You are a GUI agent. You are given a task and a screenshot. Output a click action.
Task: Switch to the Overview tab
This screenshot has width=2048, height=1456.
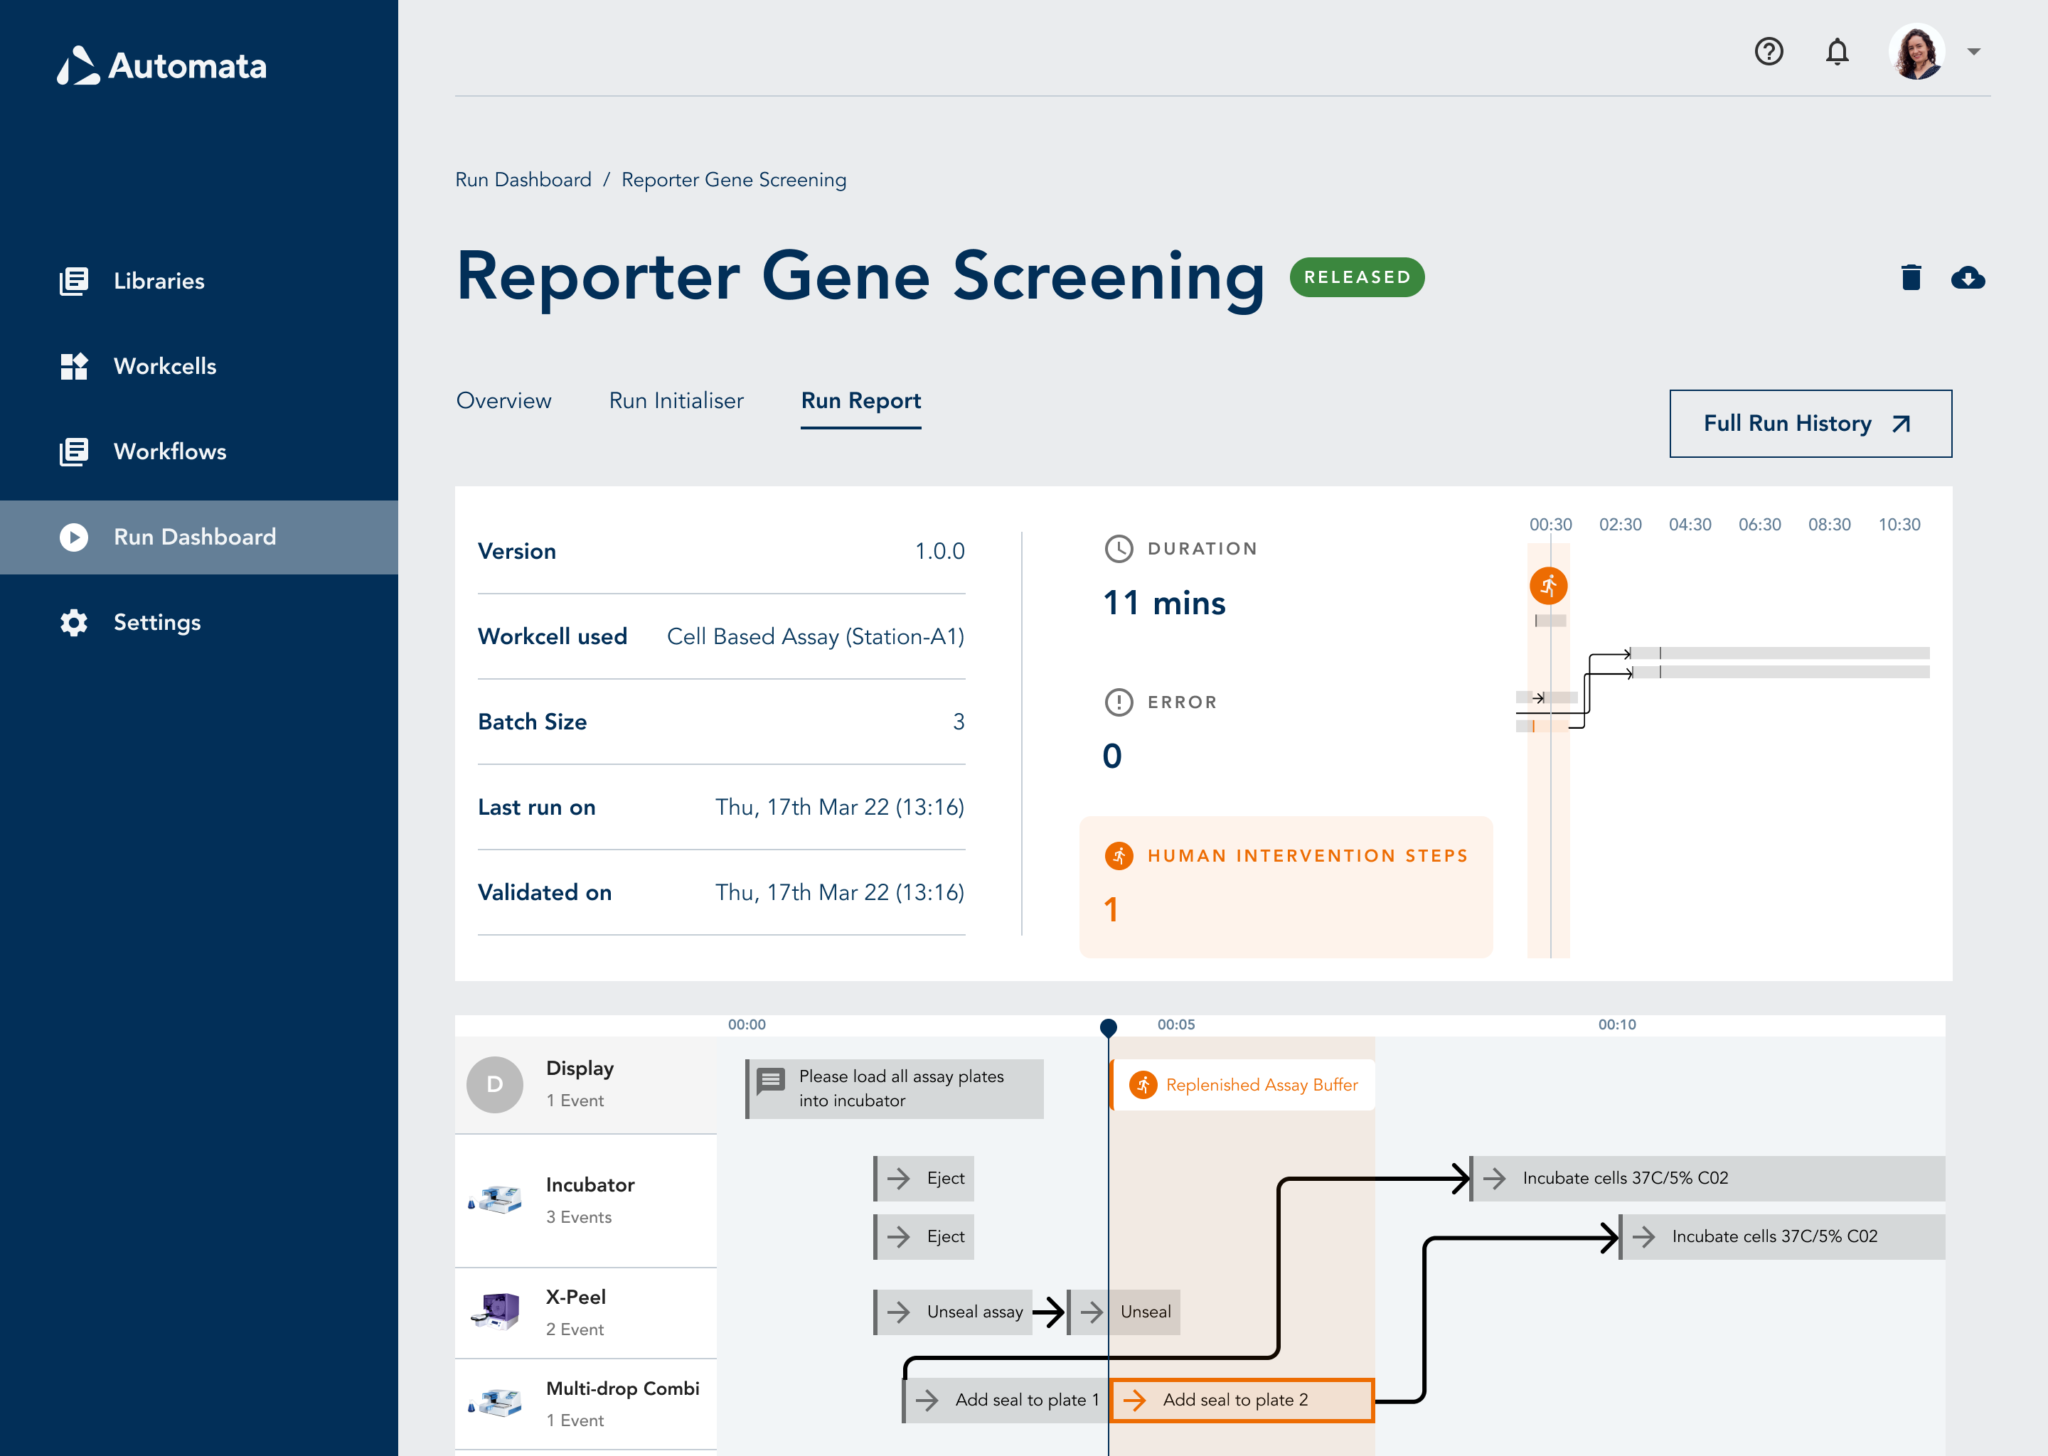pyautogui.click(x=503, y=400)
